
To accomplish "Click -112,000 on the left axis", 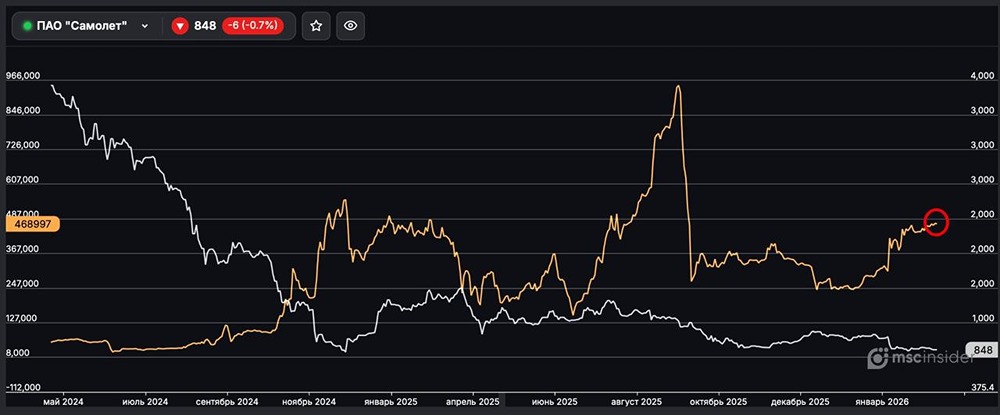I will pos(23,387).
